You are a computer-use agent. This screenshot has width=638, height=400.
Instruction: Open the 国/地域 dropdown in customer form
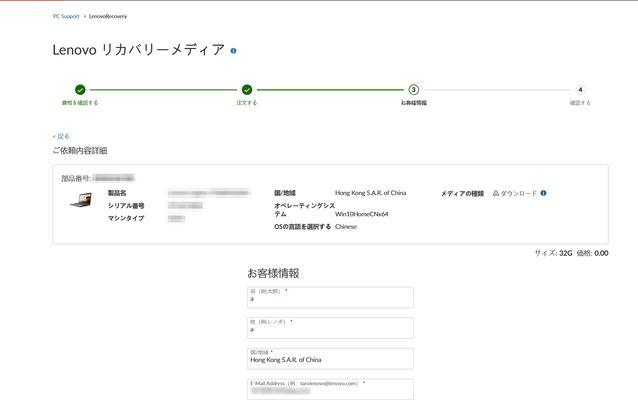(x=330, y=358)
